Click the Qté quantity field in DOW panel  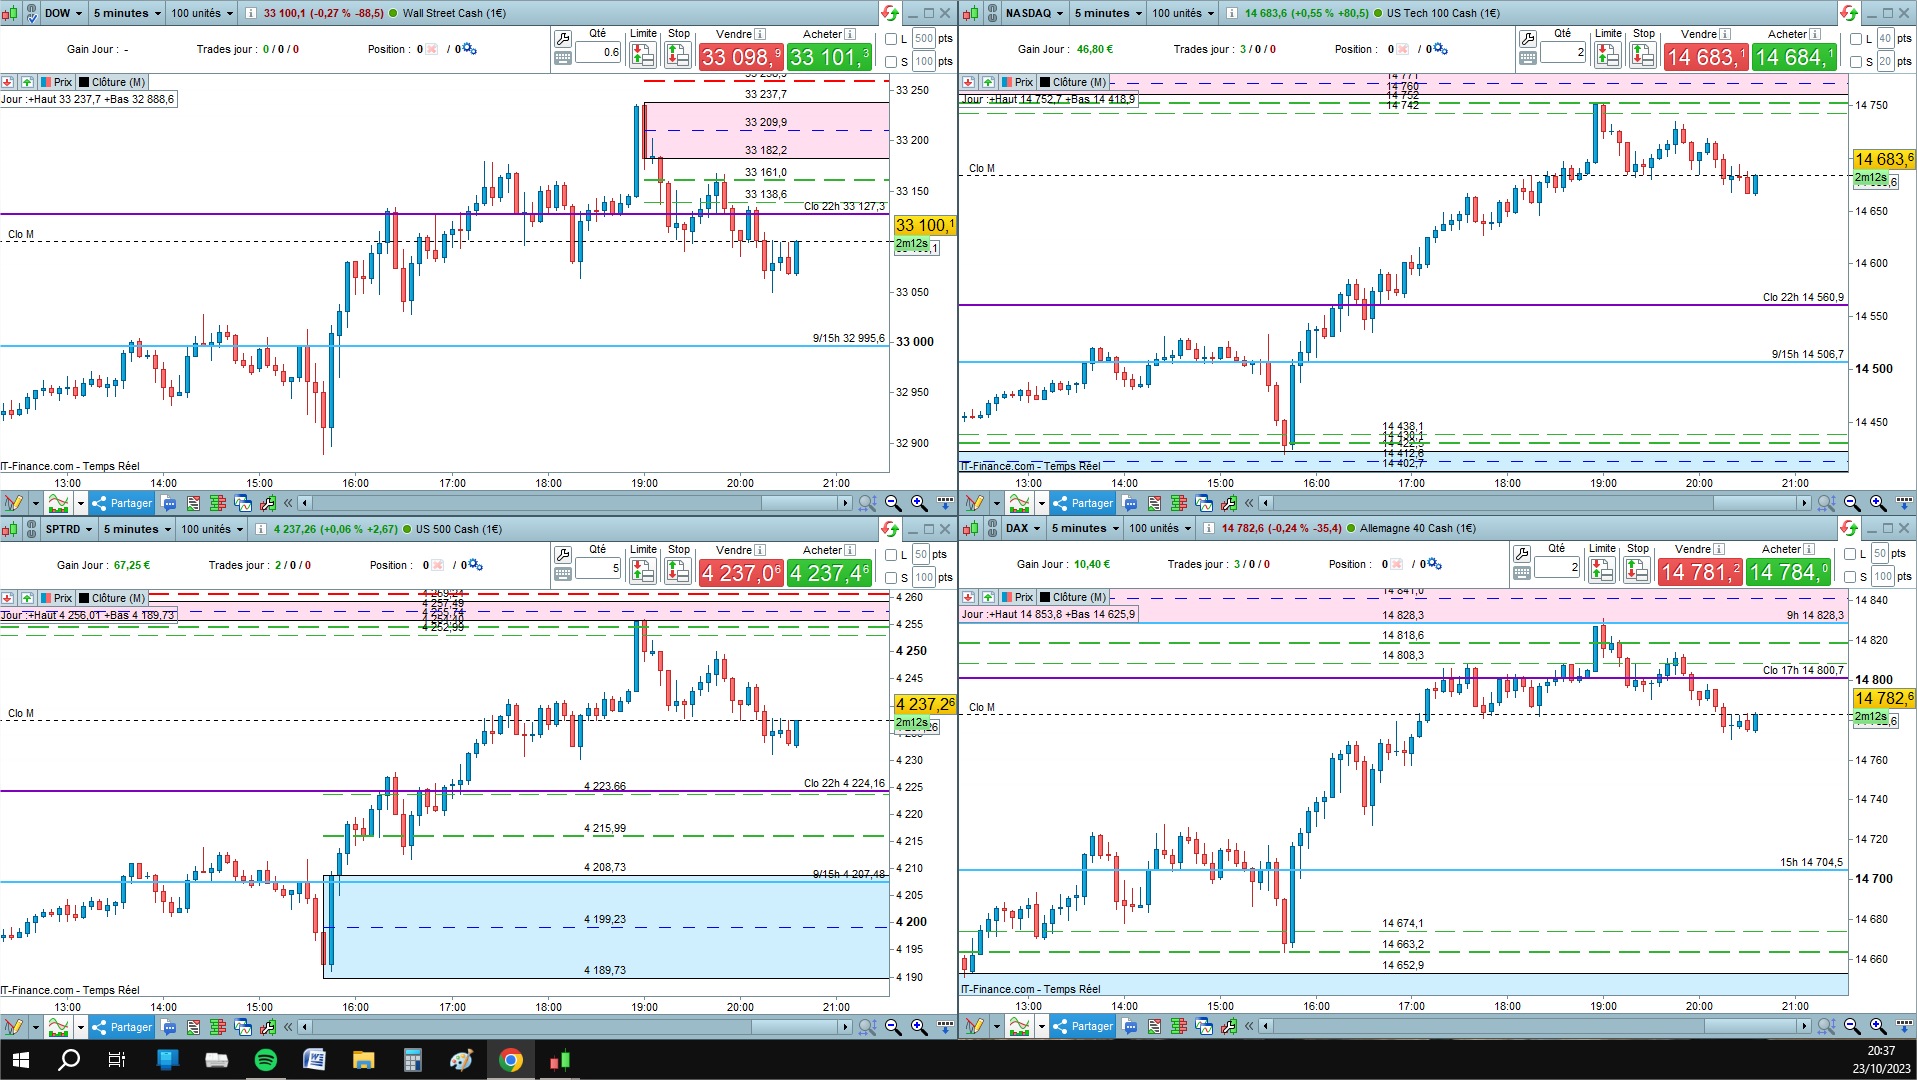[x=598, y=53]
